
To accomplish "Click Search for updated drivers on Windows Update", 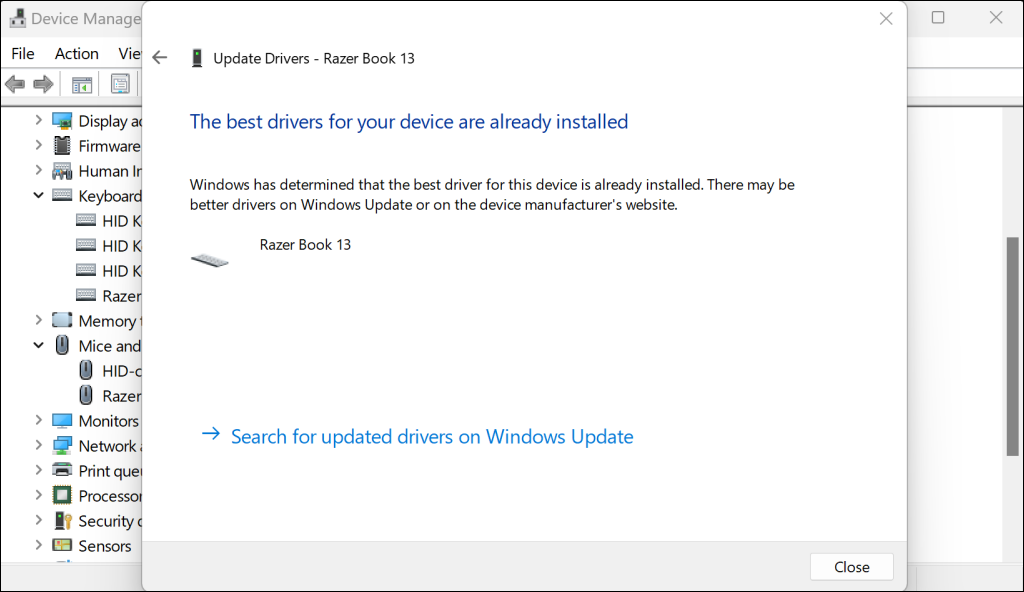I will pyautogui.click(x=431, y=437).
